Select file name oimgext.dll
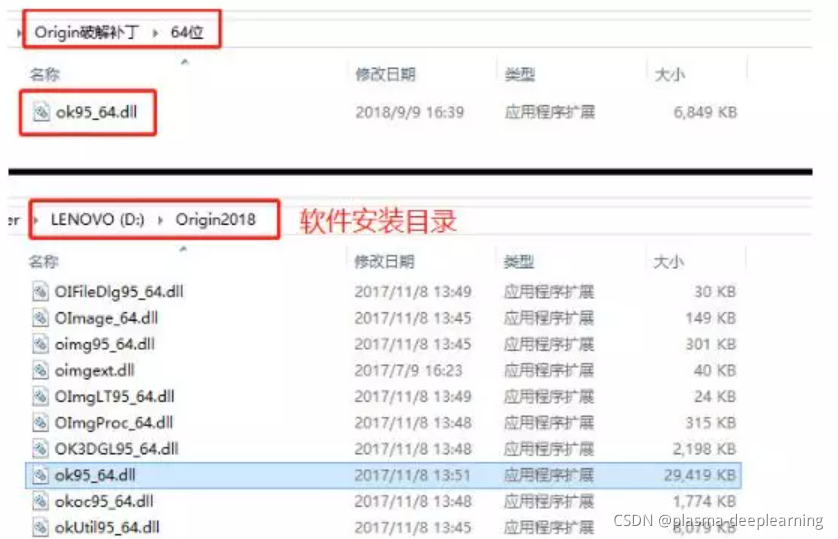This screenshot has width=838, height=539. (x=95, y=370)
